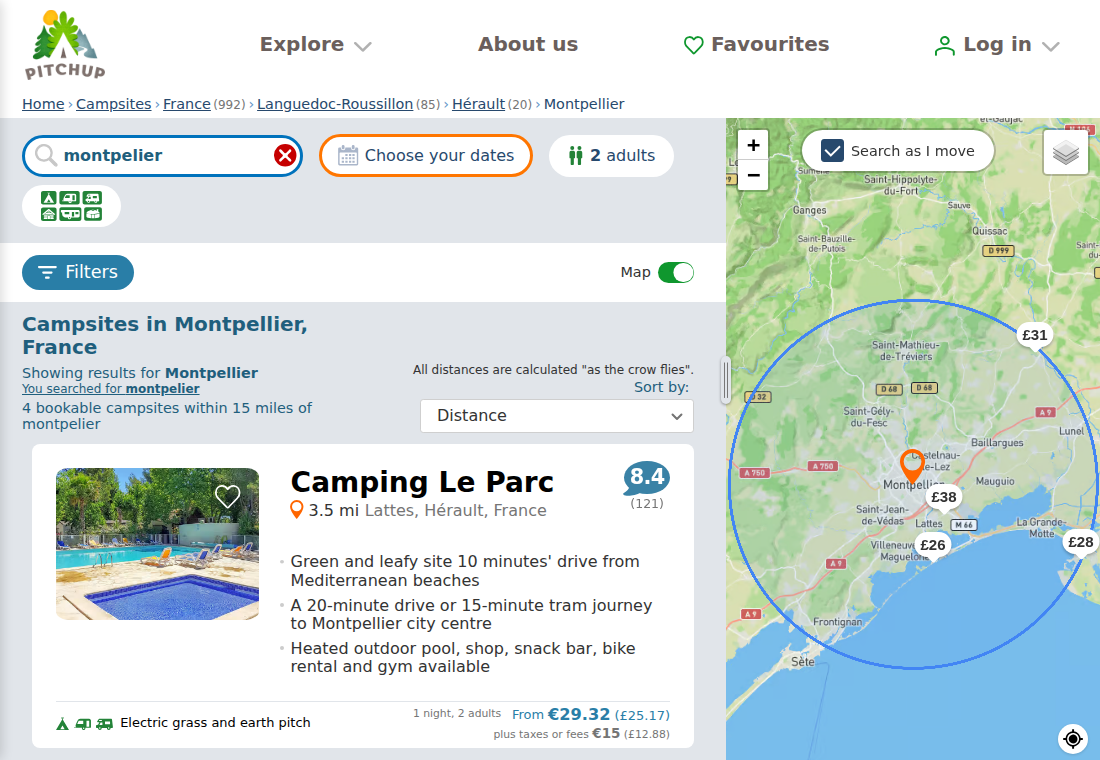
Task: Toggle the Map switch off
Action: click(676, 272)
